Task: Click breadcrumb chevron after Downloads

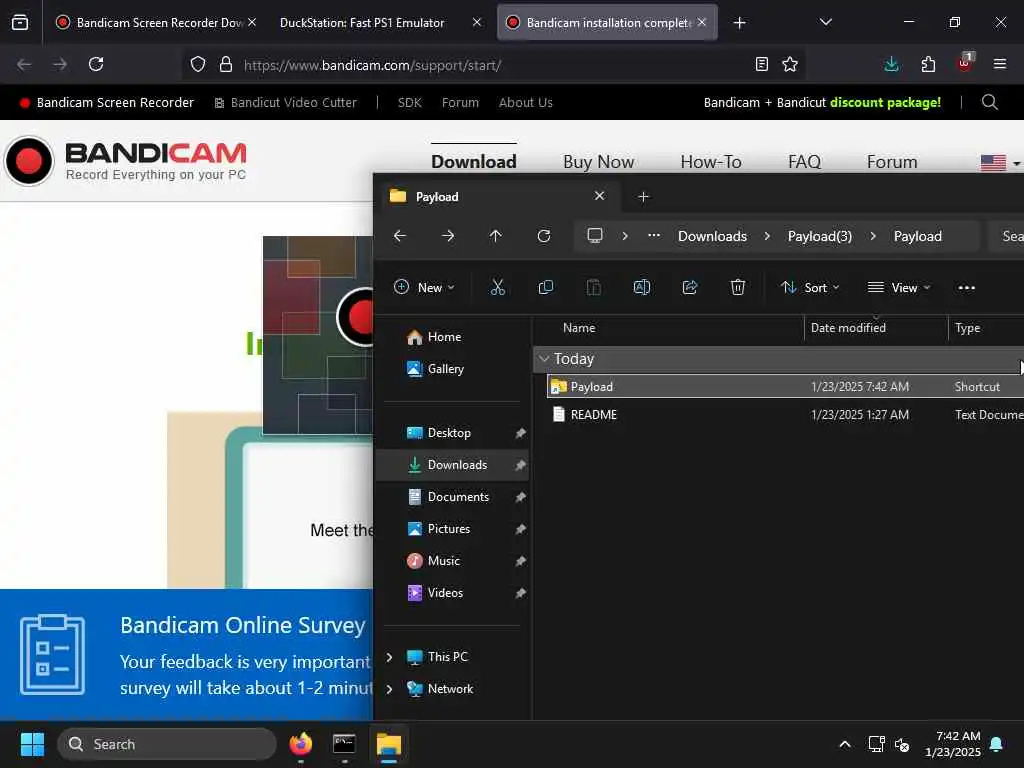Action: (767, 236)
